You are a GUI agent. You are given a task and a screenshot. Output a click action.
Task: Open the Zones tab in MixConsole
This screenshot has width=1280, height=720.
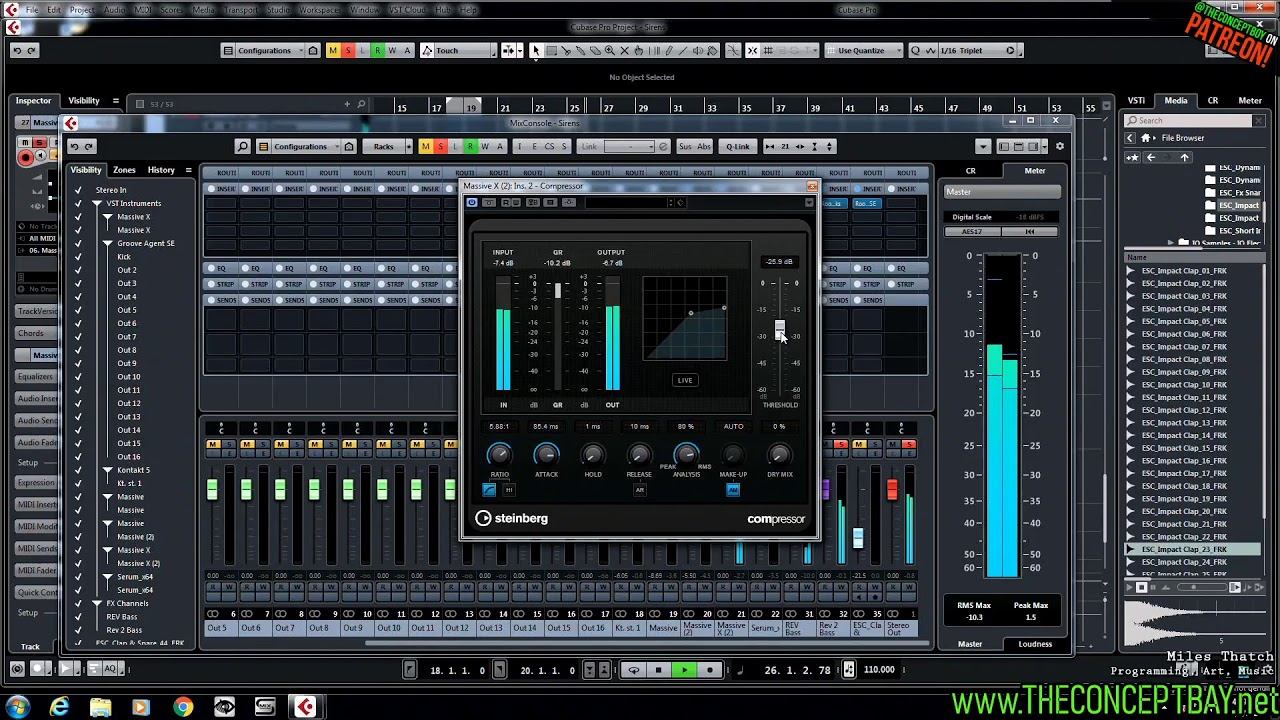coord(124,170)
